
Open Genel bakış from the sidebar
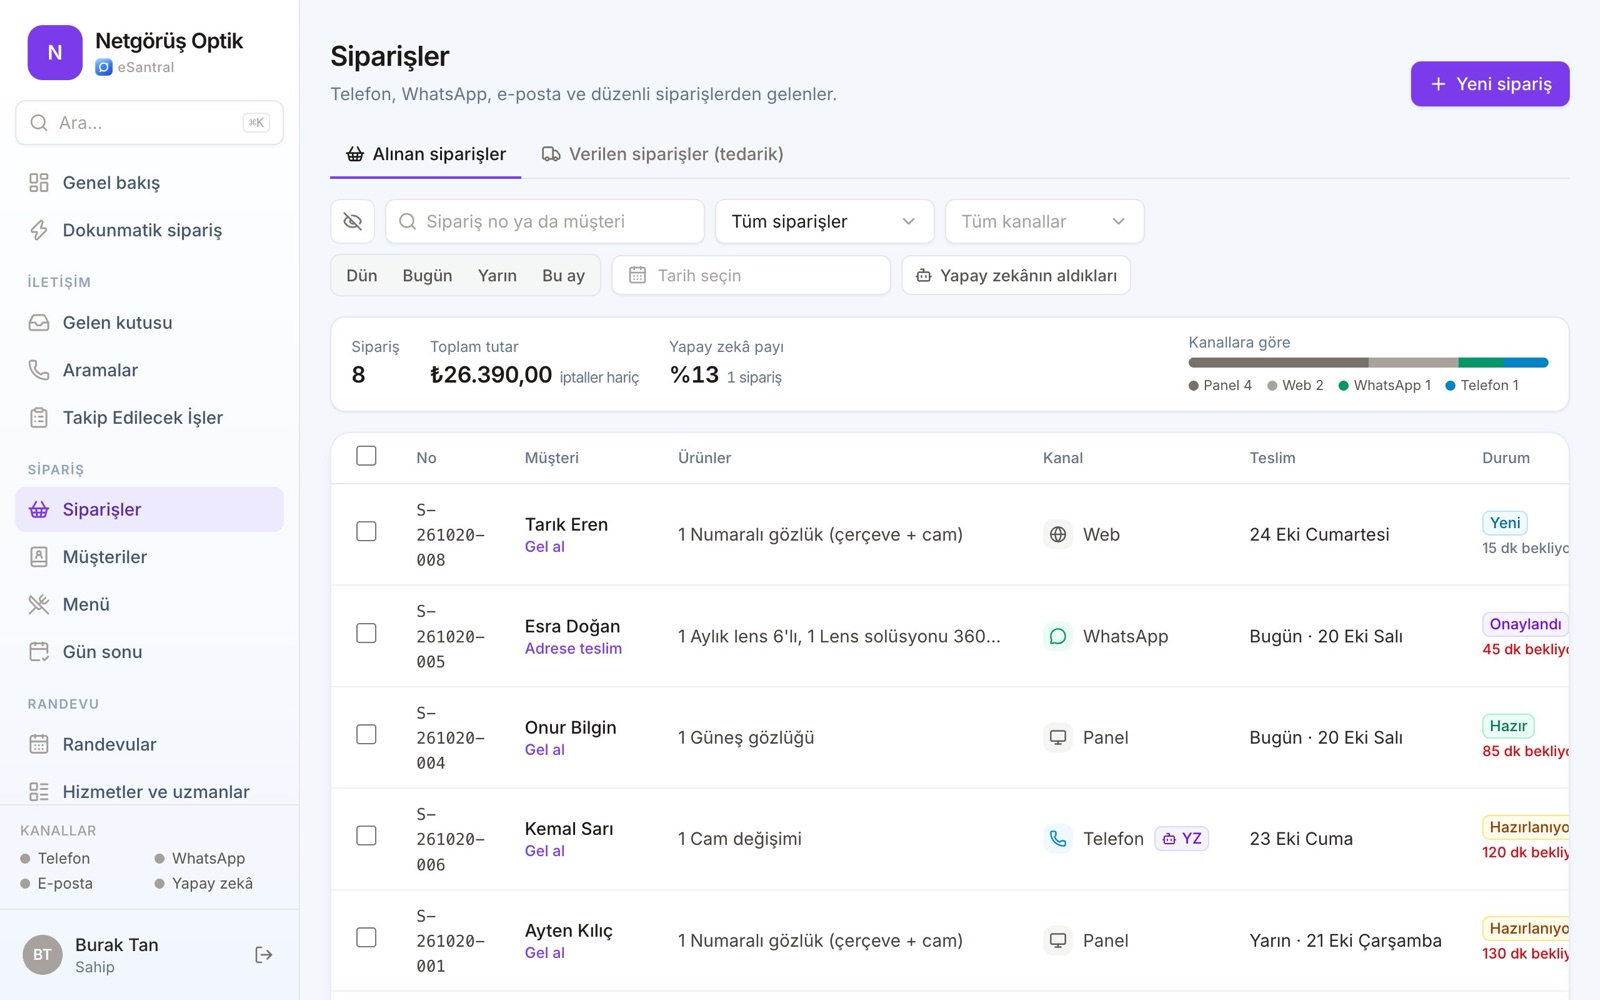coord(149,182)
